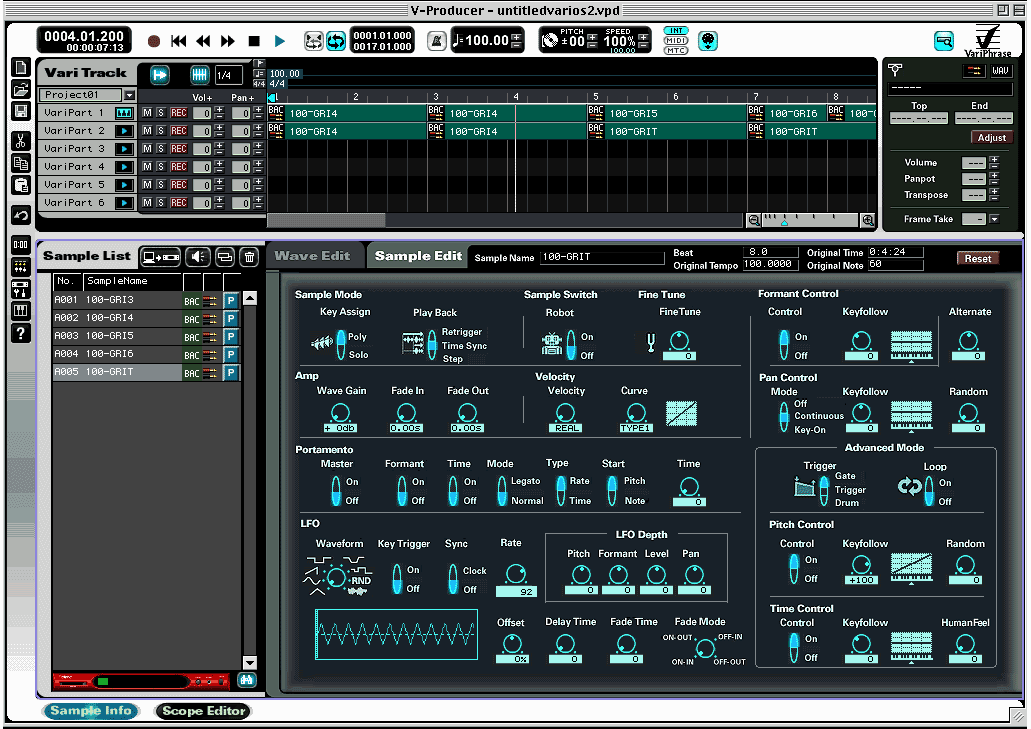Screen dimensions: 1031x729
Task: Click the Reset button
Action: pyautogui.click(x=978, y=258)
